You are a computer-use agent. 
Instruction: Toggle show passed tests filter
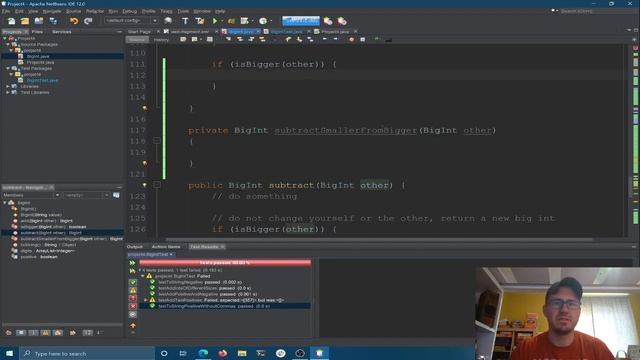pos(133,282)
